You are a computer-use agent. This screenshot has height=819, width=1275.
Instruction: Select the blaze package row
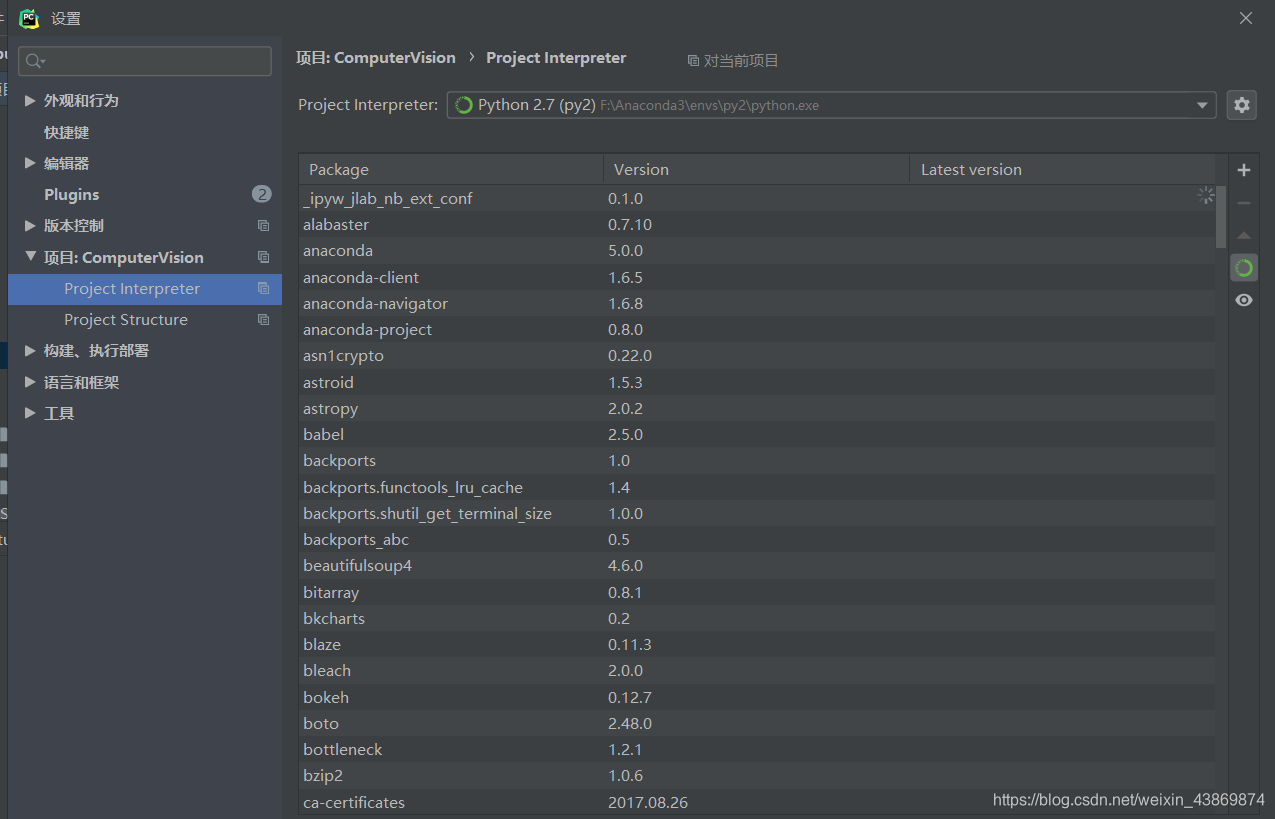tap(757, 644)
